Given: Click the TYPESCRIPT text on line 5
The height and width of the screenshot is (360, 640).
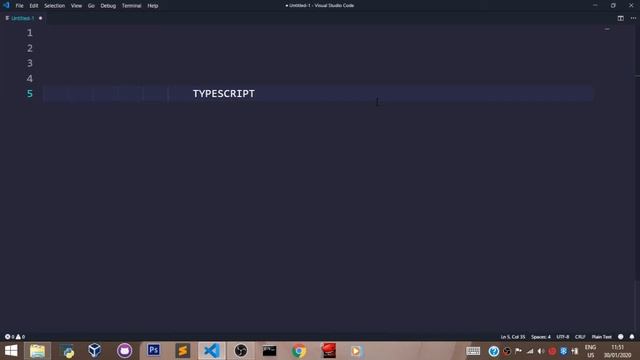Looking at the screenshot, I should 224,93.
